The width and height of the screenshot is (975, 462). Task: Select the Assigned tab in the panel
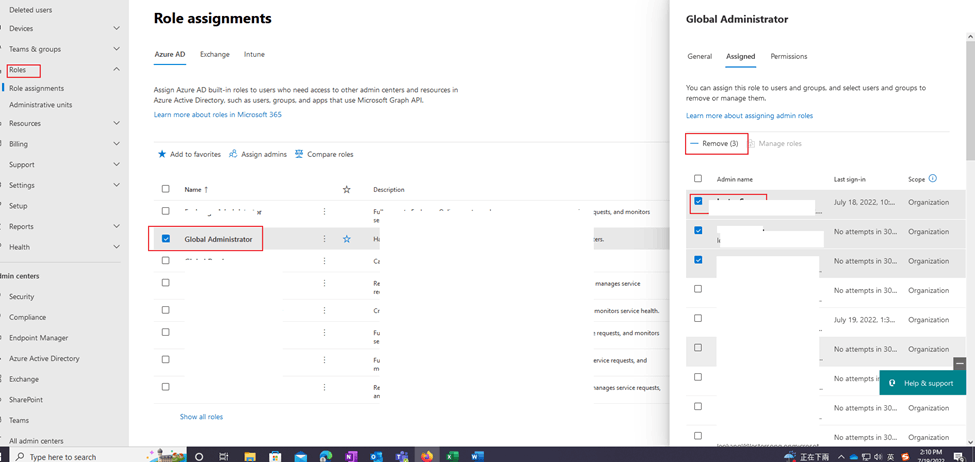pyautogui.click(x=741, y=57)
